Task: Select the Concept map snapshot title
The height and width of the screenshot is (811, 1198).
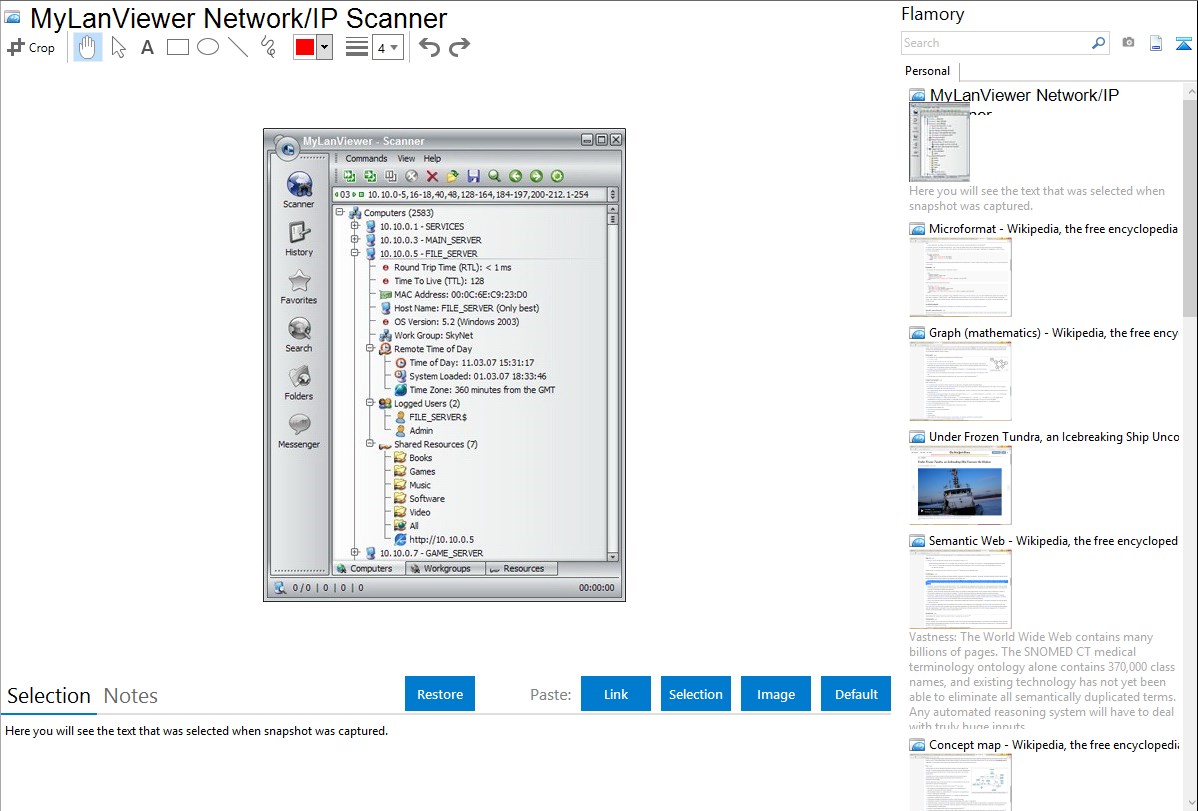Action: [x=1054, y=745]
